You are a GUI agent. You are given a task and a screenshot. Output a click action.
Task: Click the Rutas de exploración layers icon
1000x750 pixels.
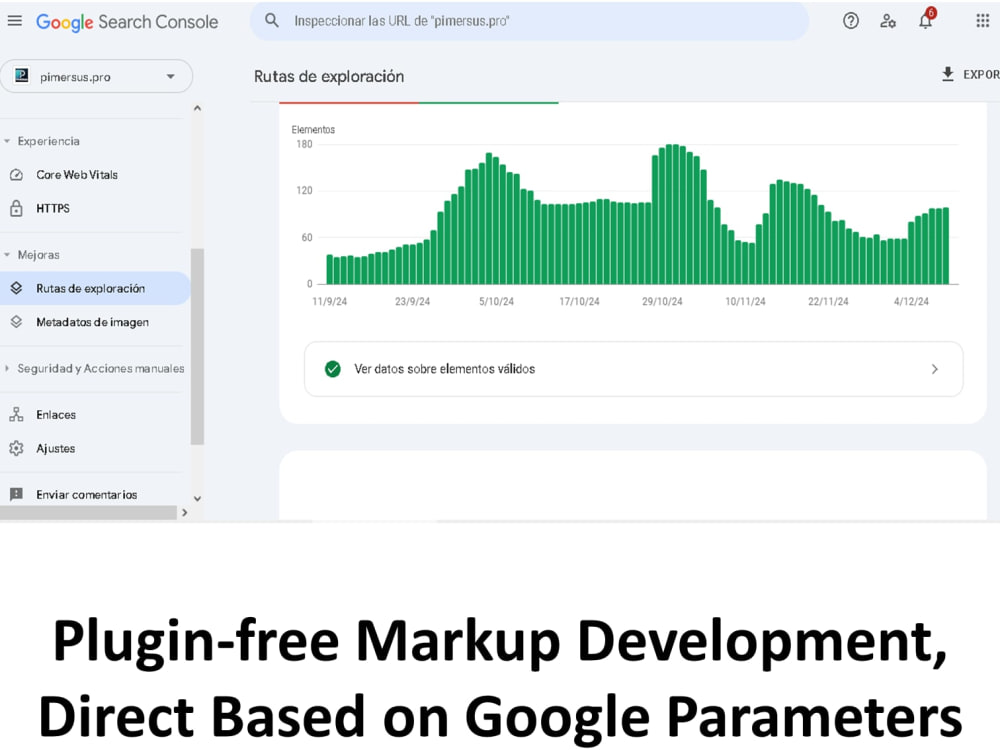coord(17,288)
